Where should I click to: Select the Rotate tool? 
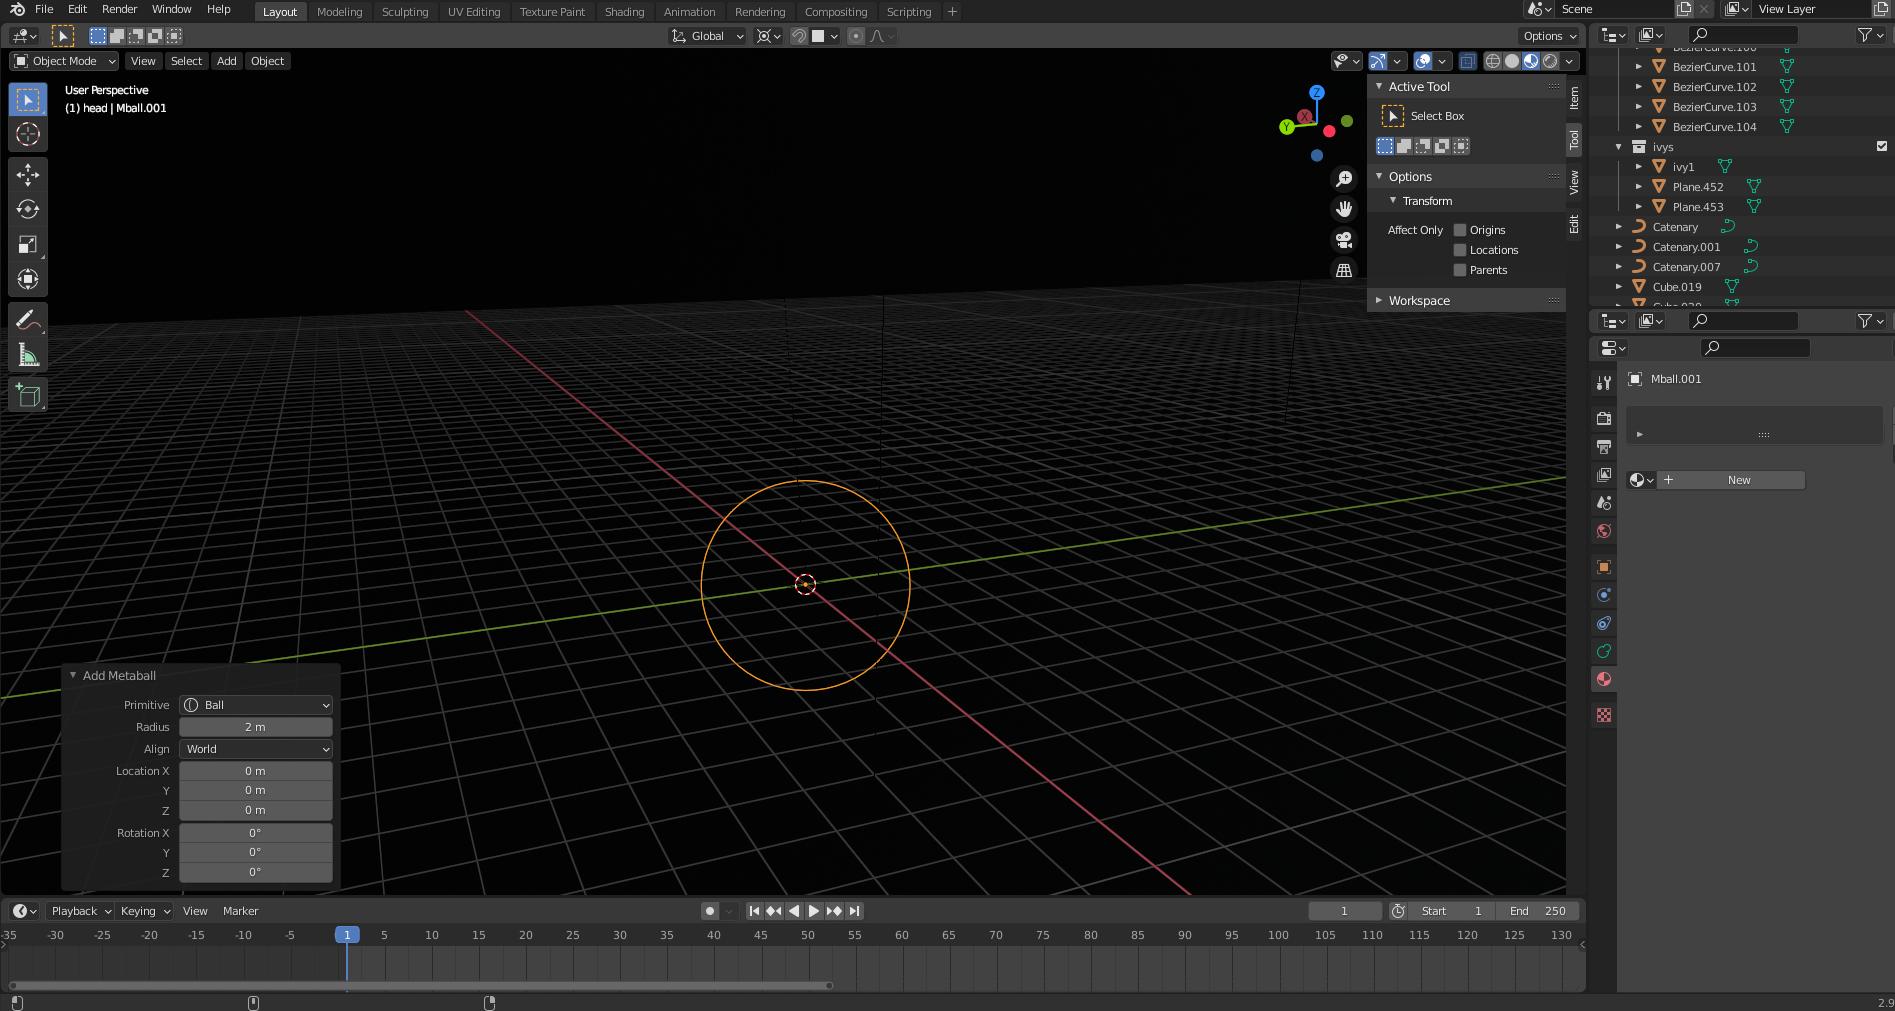click(28, 209)
